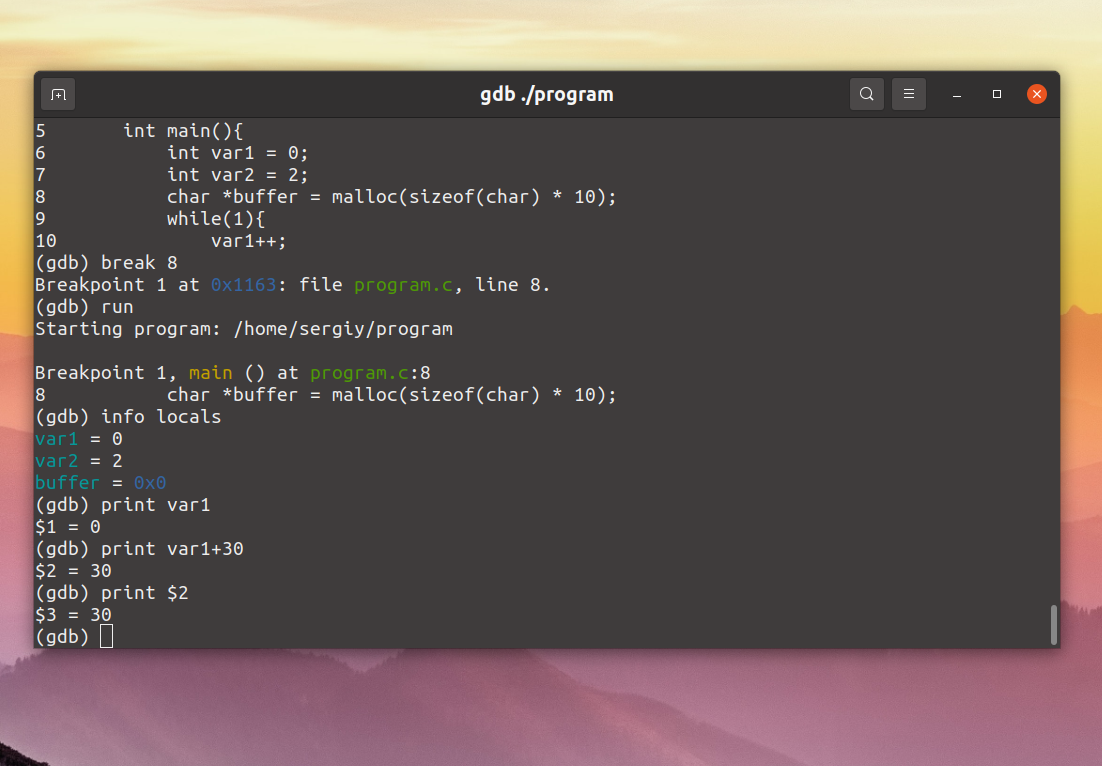Viewport: 1102px width, 766px height.
Task: Click the '(gdb) run' command line
Action: pyautogui.click(x=84, y=307)
